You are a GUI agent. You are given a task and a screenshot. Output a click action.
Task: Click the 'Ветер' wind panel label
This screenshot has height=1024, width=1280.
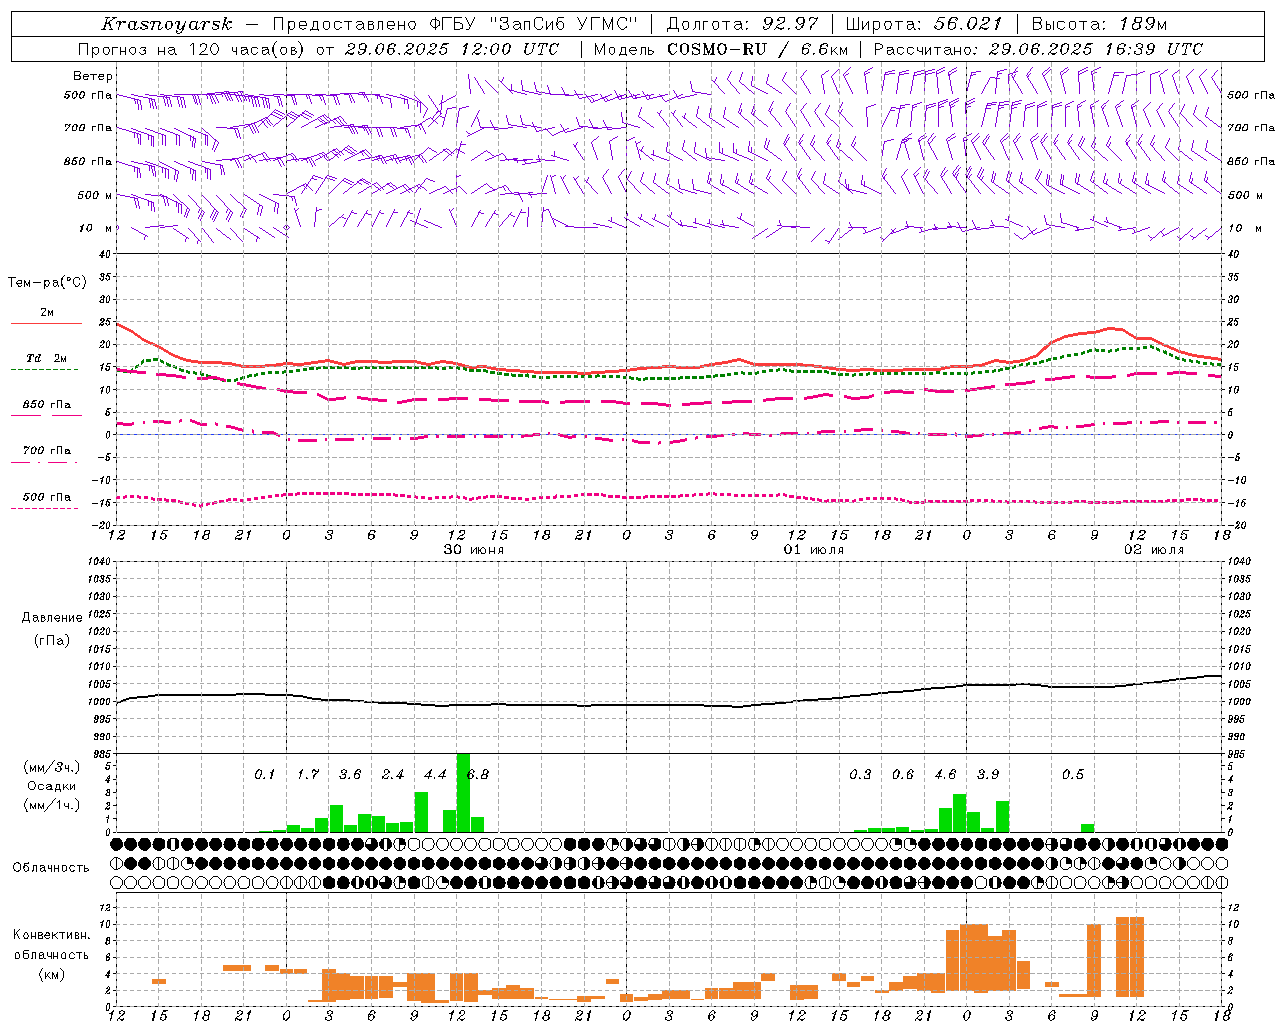click(x=93, y=76)
